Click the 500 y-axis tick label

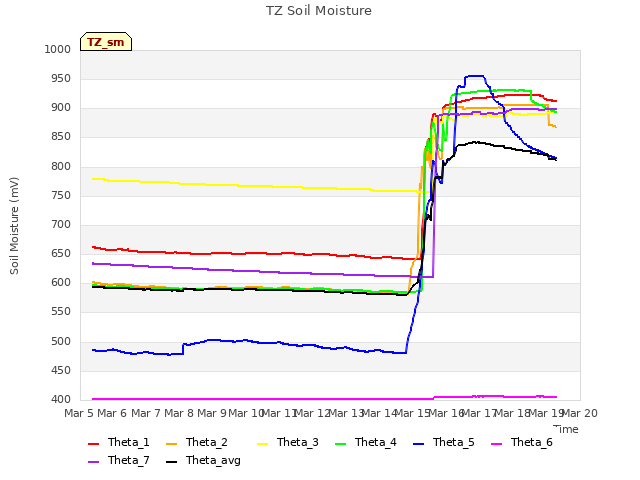(x=61, y=341)
